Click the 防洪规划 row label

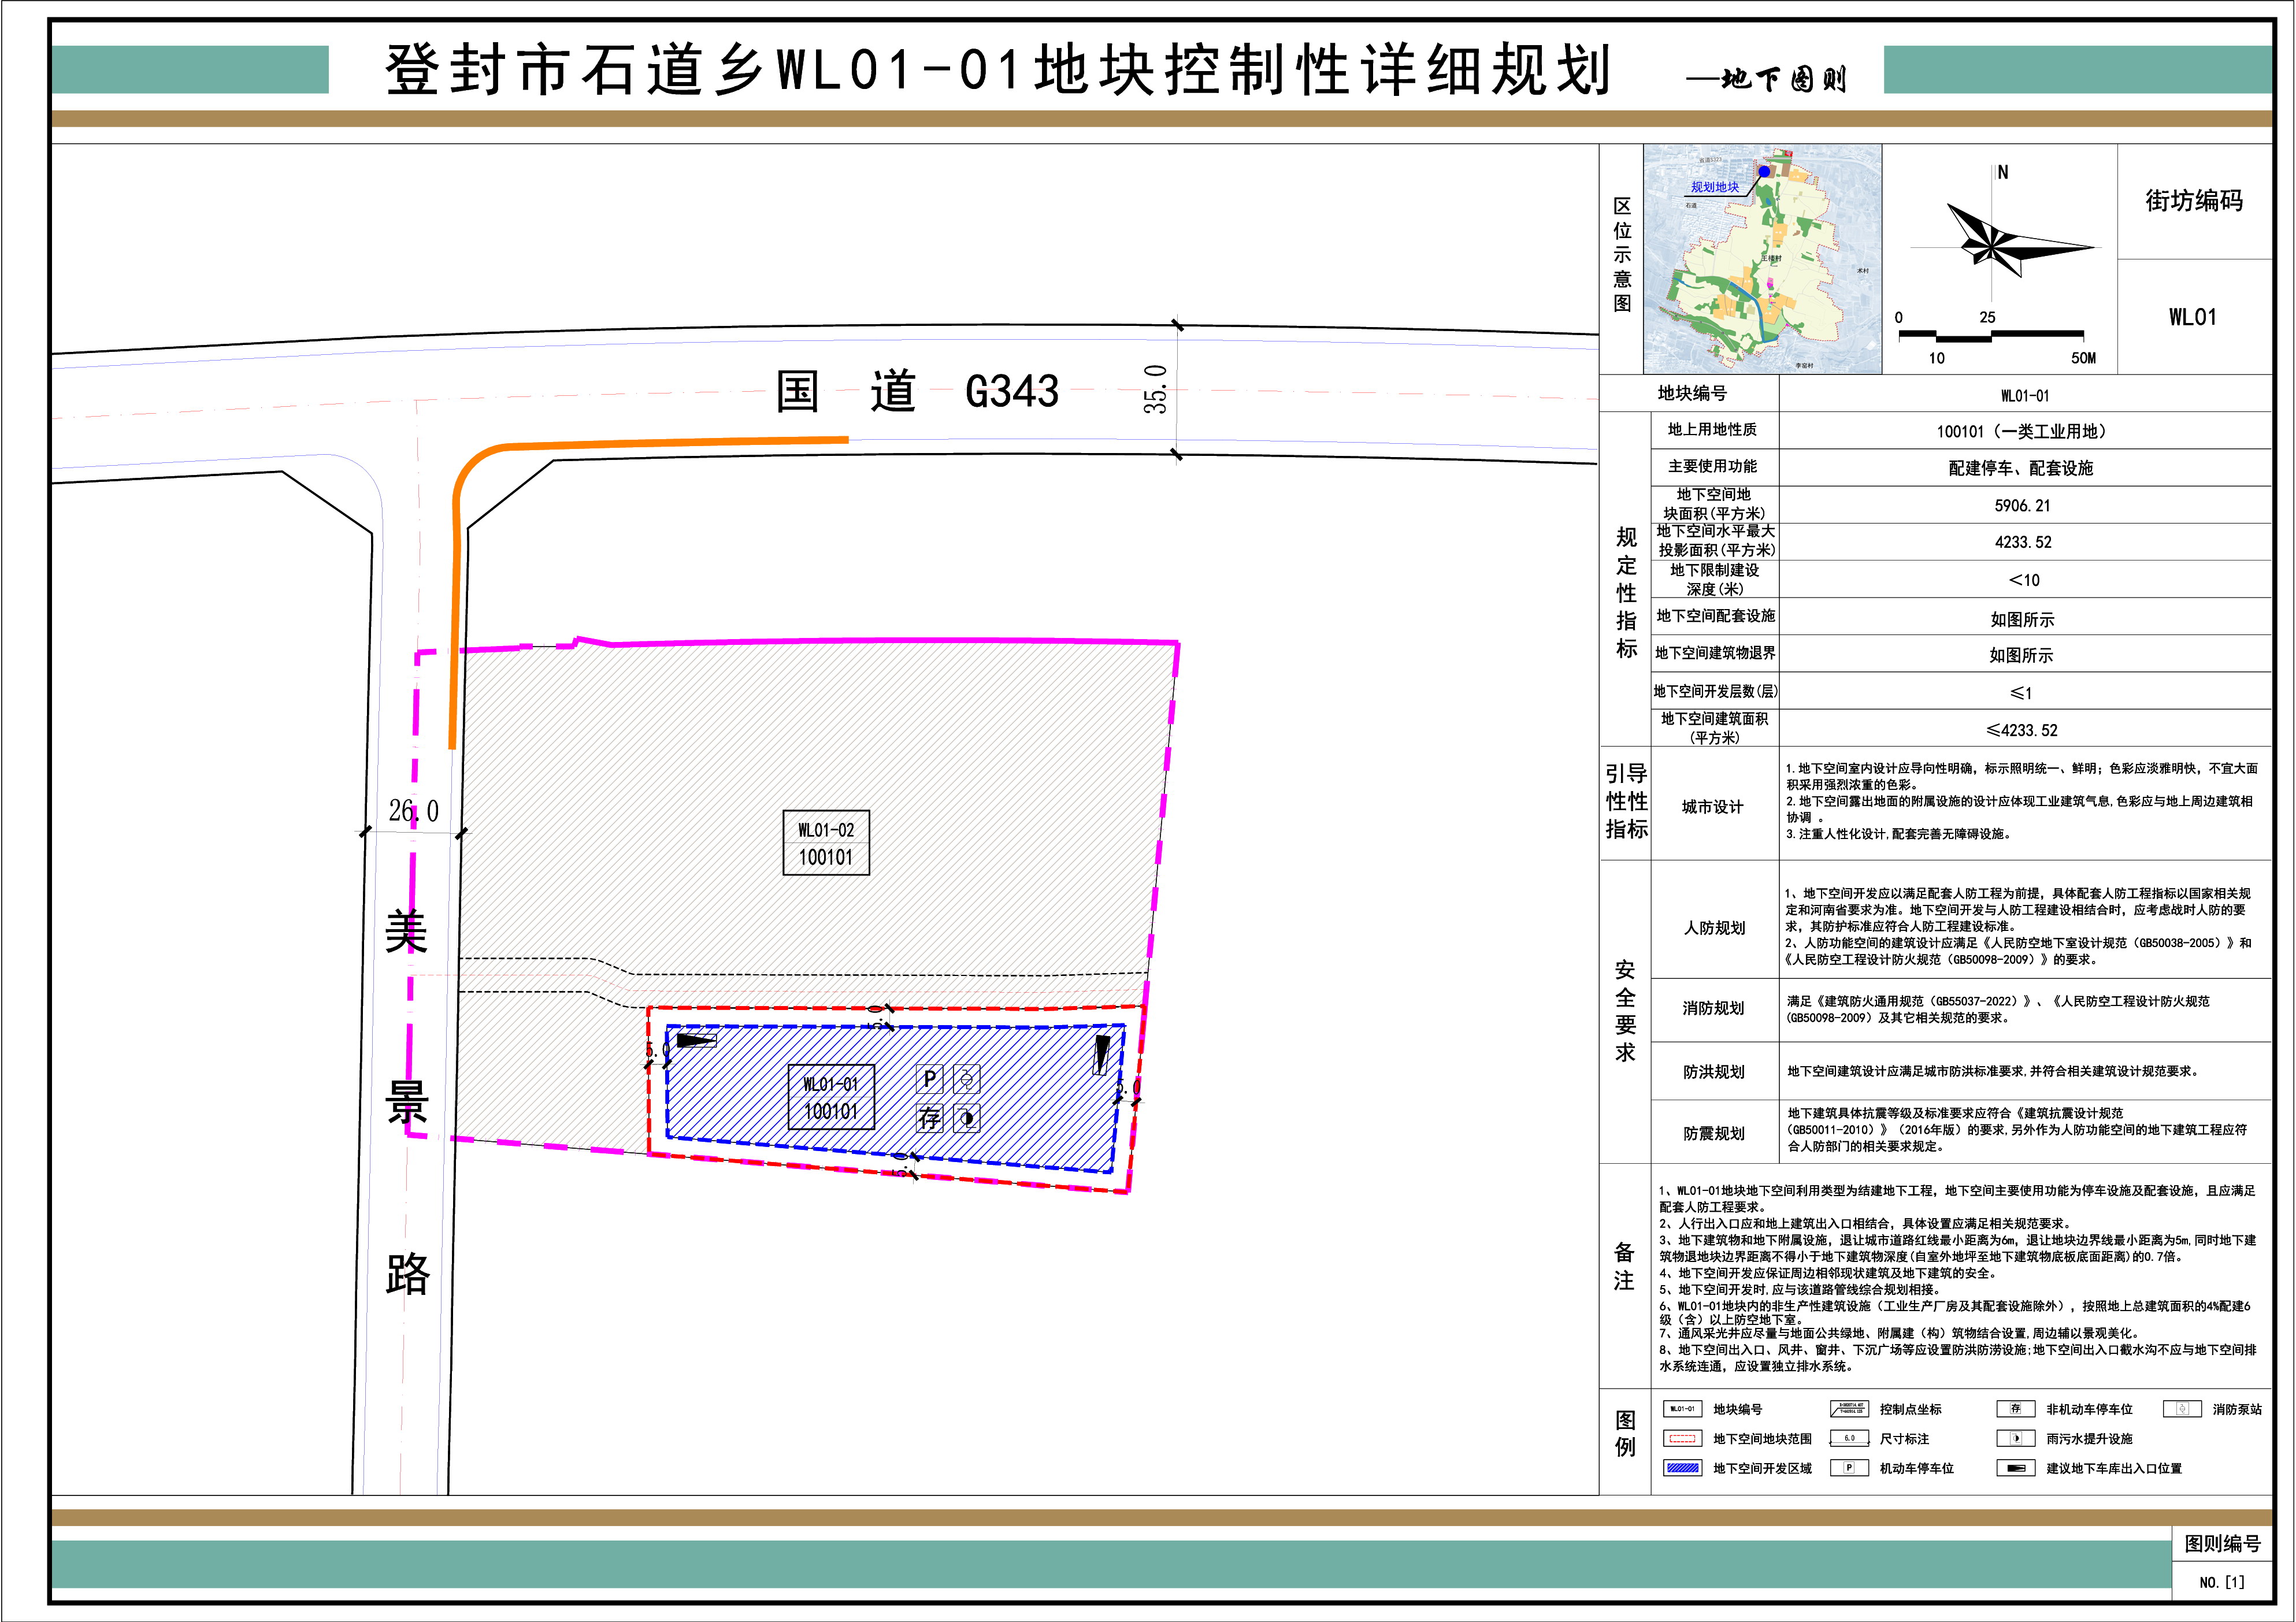tap(1713, 1071)
